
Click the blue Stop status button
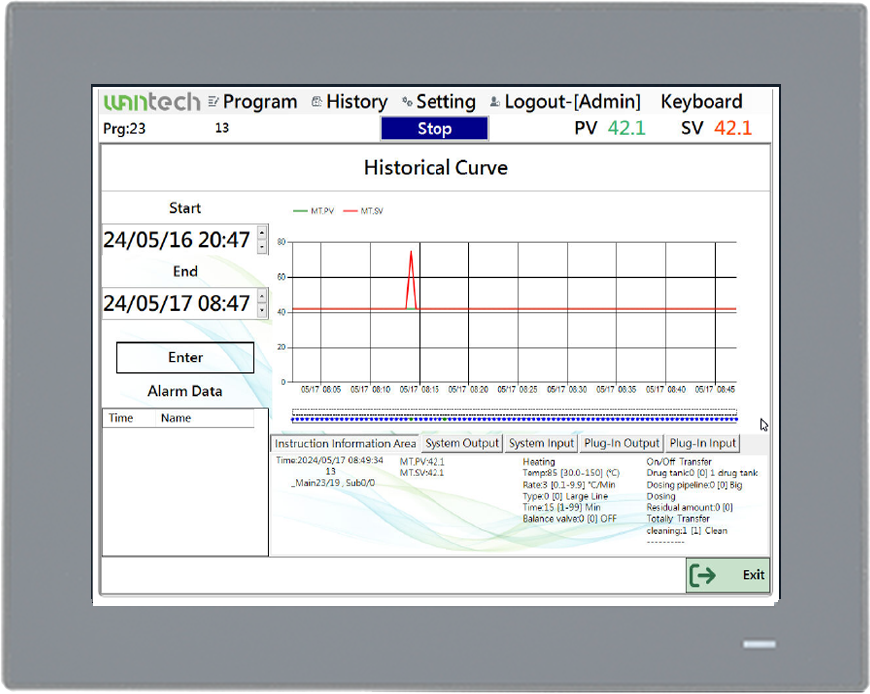[x=434, y=129]
